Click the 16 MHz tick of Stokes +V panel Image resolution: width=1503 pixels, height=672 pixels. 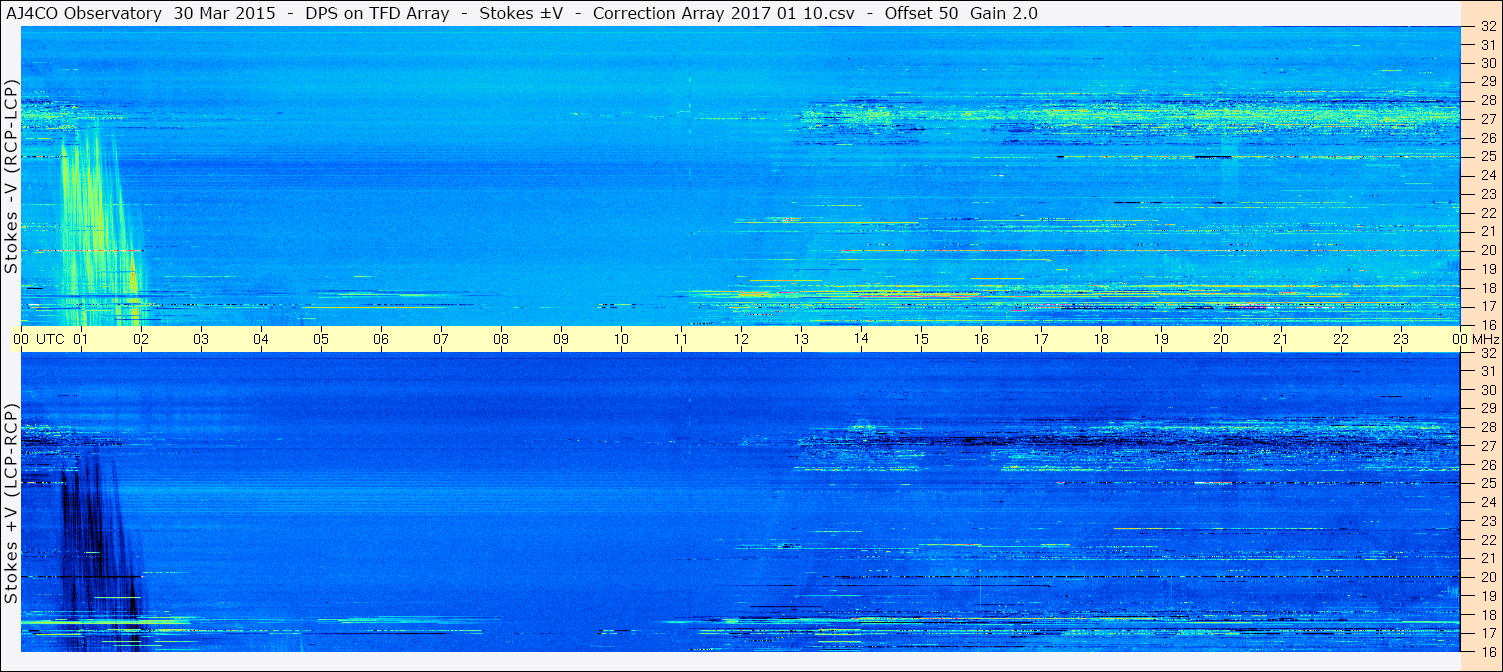click(x=1487, y=651)
